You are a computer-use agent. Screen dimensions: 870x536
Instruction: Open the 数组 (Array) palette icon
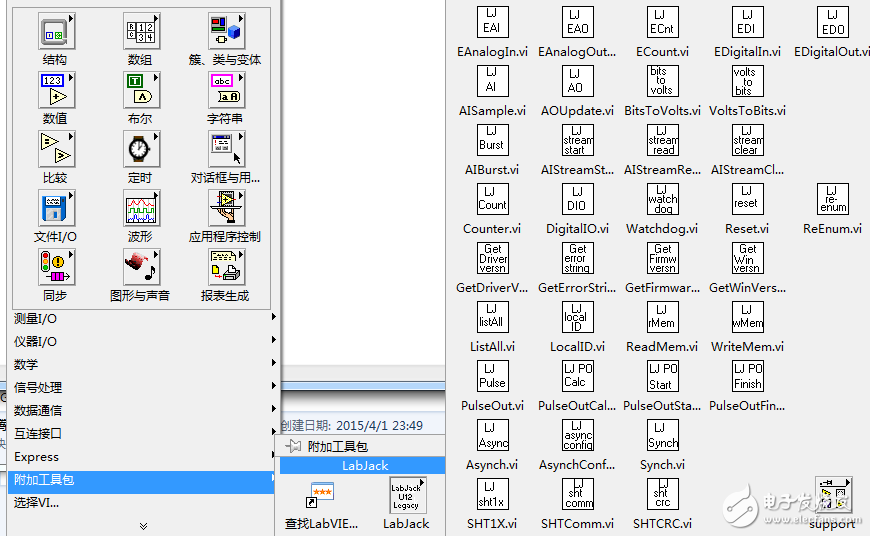[141, 31]
